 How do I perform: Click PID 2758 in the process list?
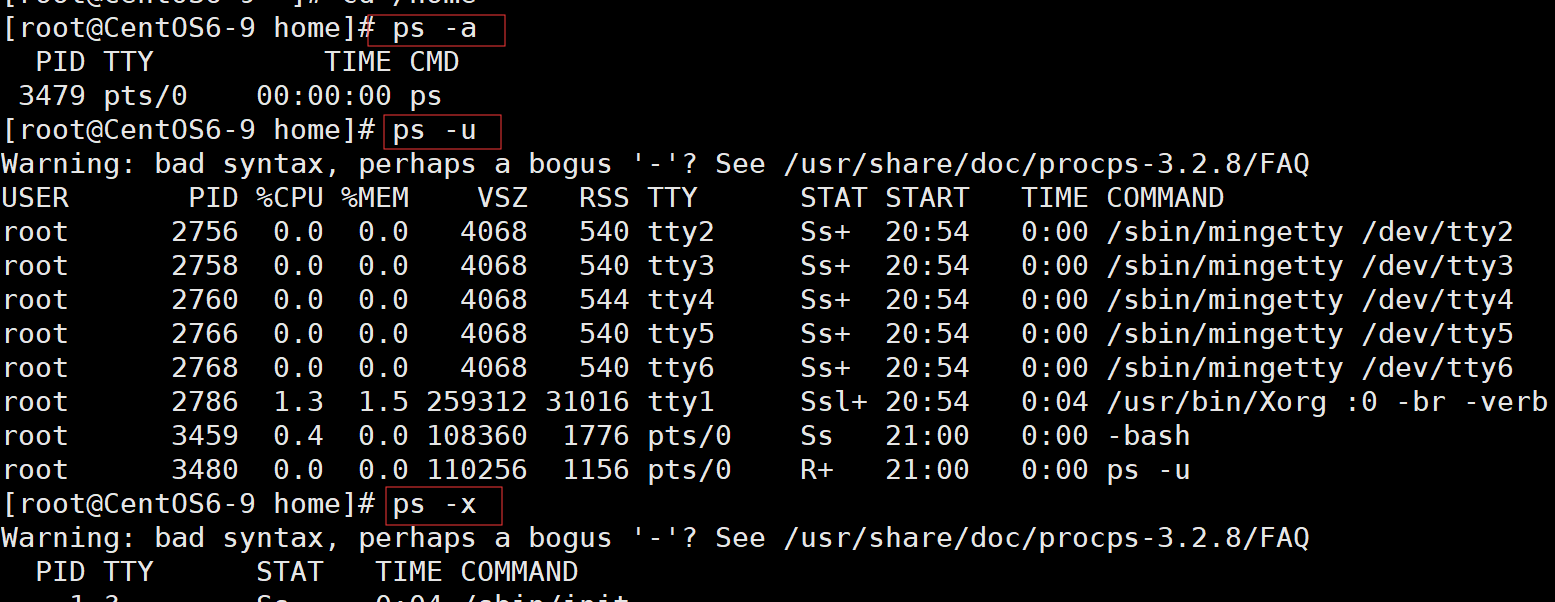click(204, 266)
